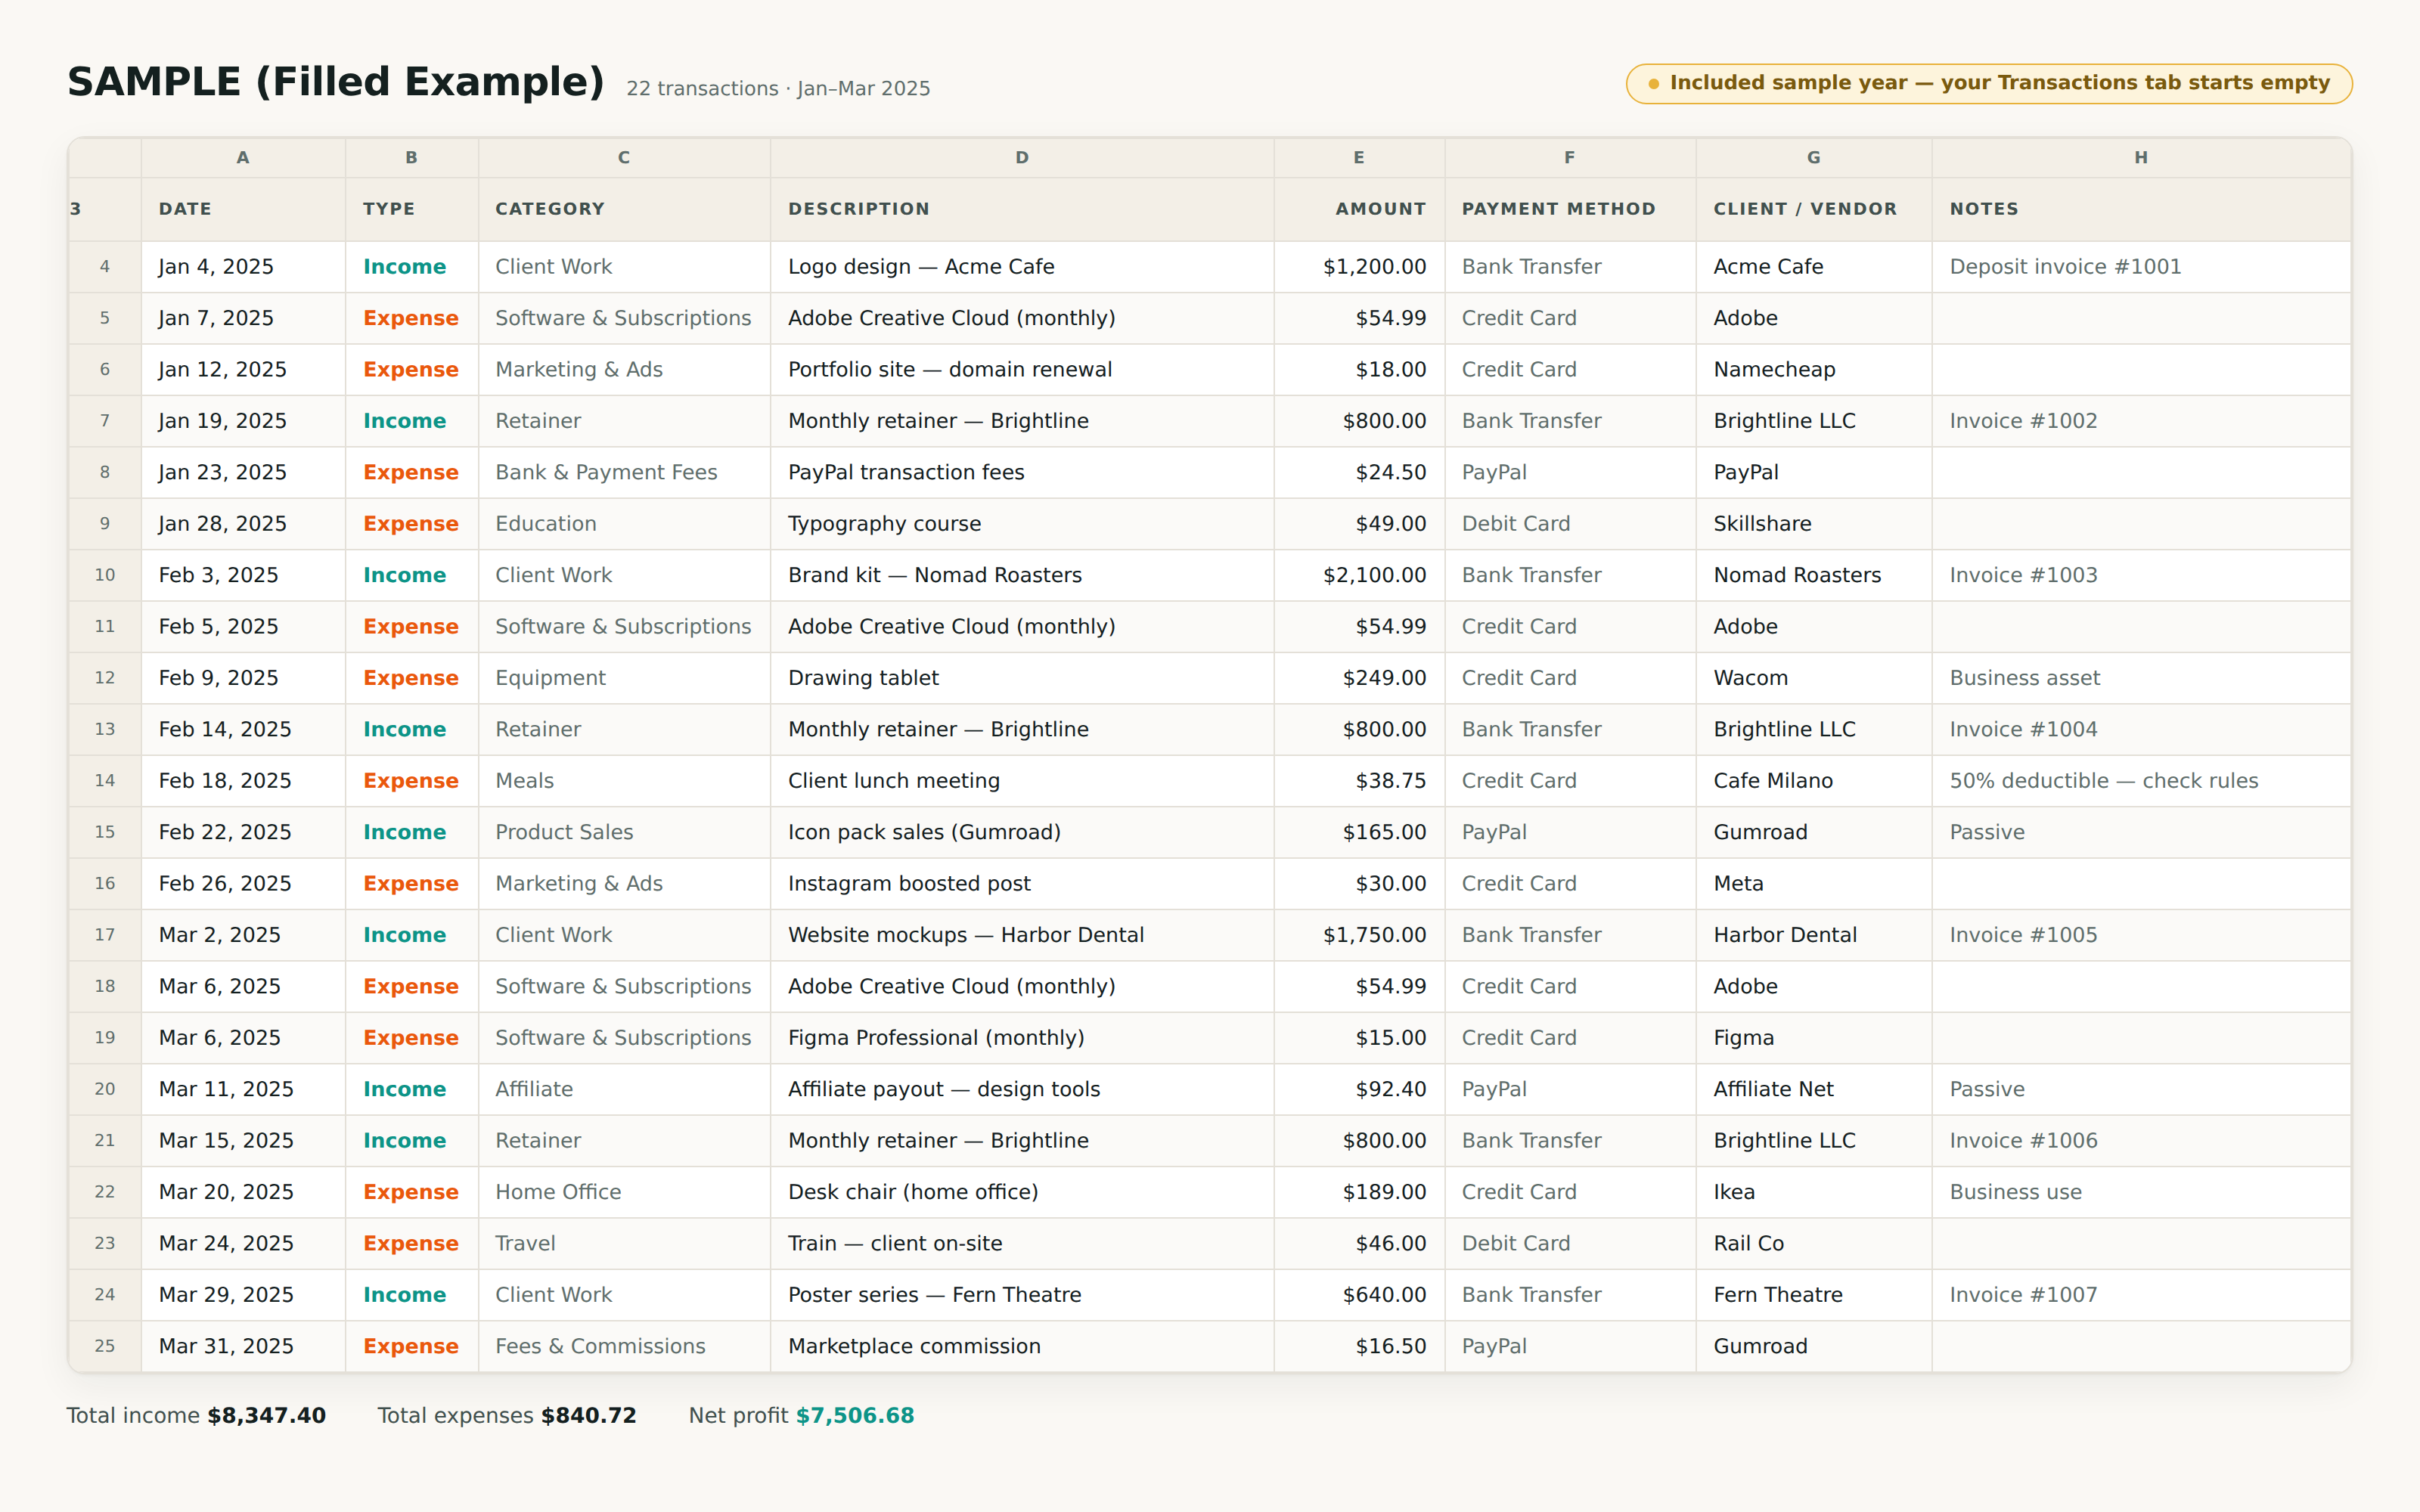Click the DESCRIPTION column heading
2420x1512 pixels.
(x=1022, y=209)
